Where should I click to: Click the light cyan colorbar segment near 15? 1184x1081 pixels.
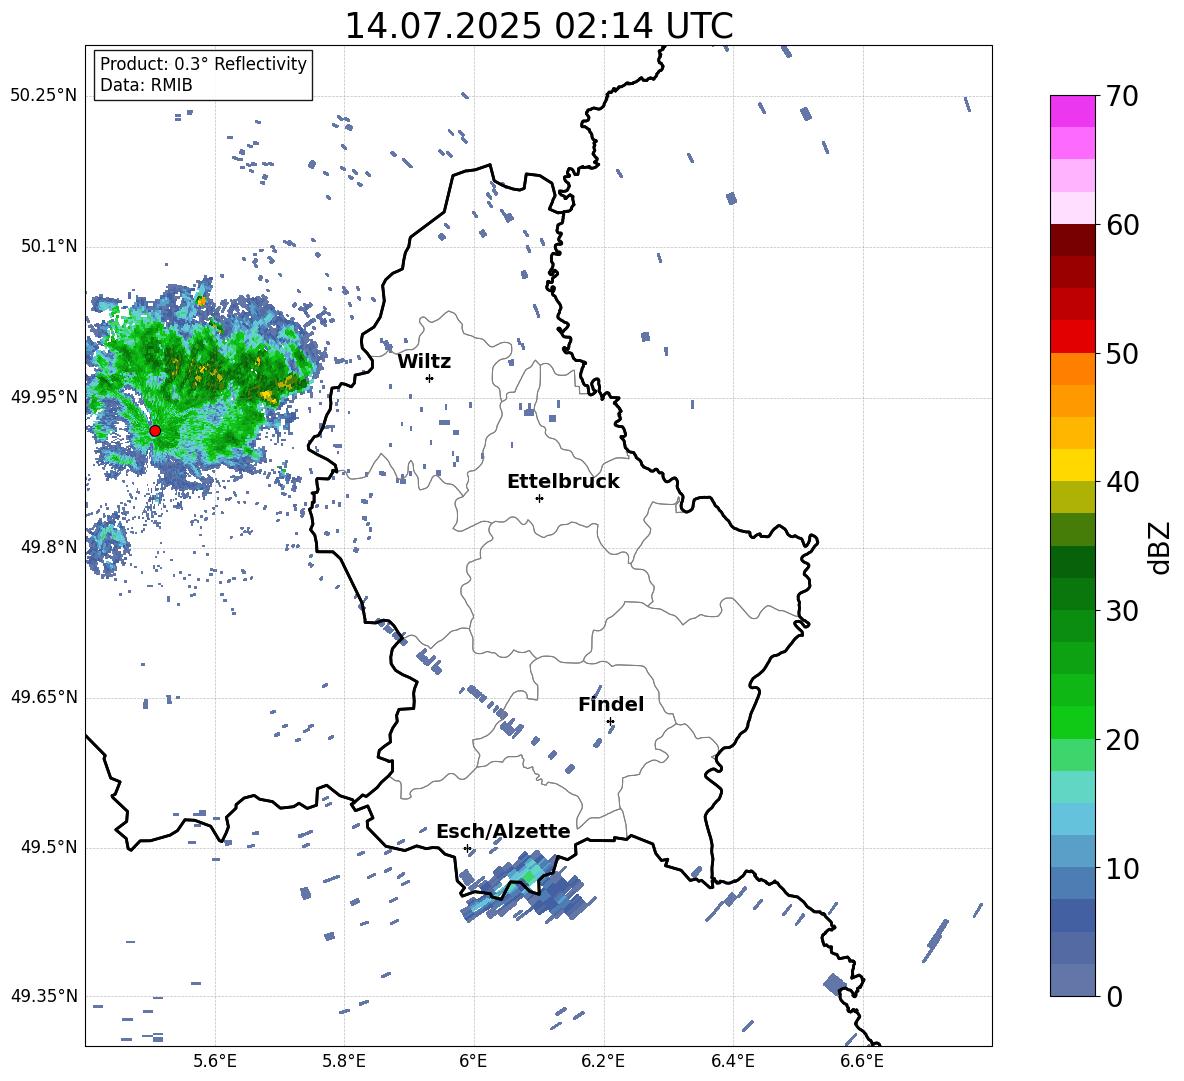click(x=1073, y=787)
